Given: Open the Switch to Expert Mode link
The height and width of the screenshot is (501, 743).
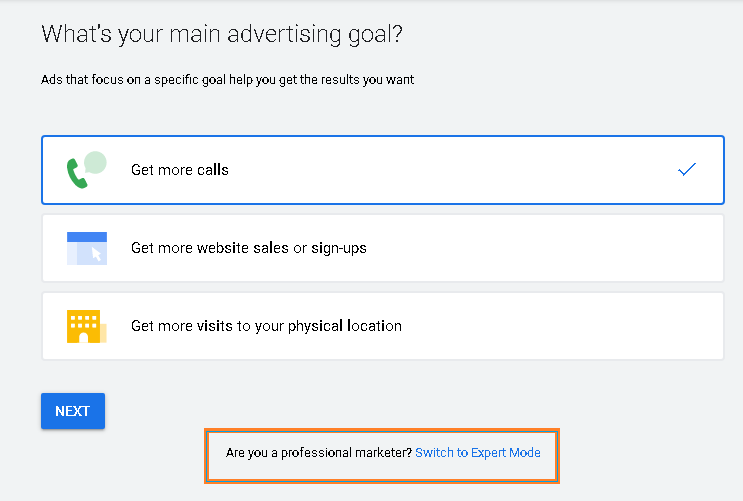Looking at the screenshot, I should pyautogui.click(x=478, y=453).
